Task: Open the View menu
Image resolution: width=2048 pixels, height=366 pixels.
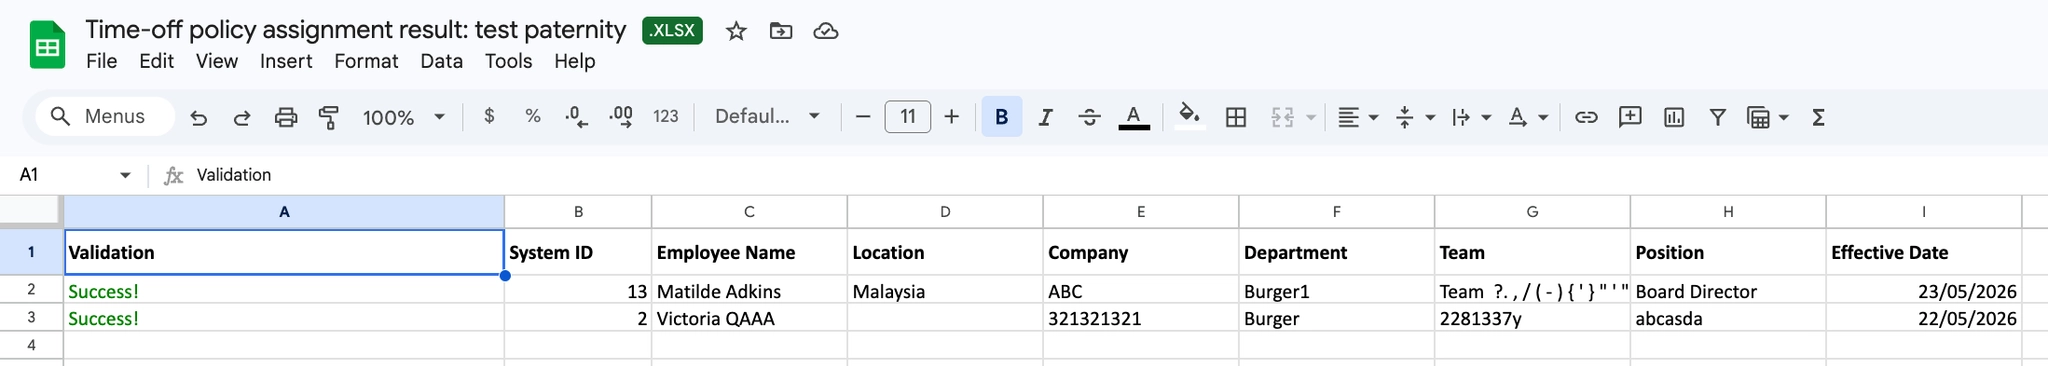Action: pos(217,61)
